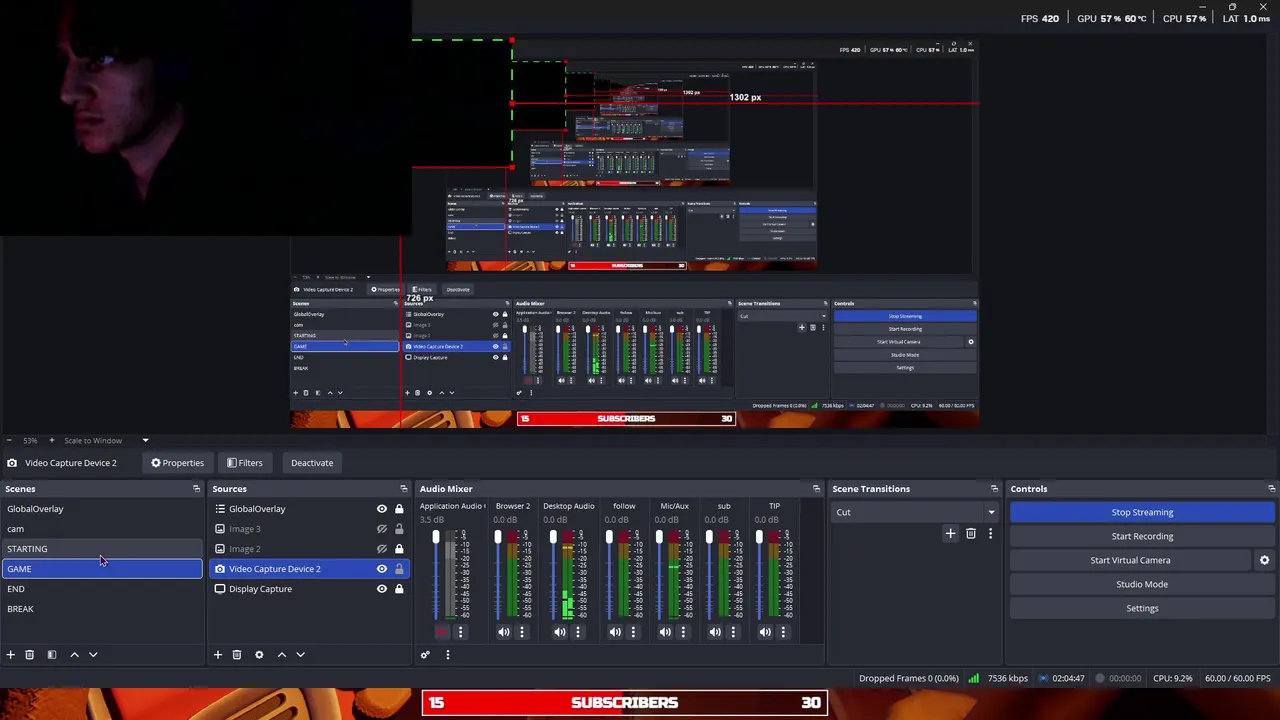1280x720 pixels.
Task: Zoom out preview with minus icon
Action: tap(9, 440)
